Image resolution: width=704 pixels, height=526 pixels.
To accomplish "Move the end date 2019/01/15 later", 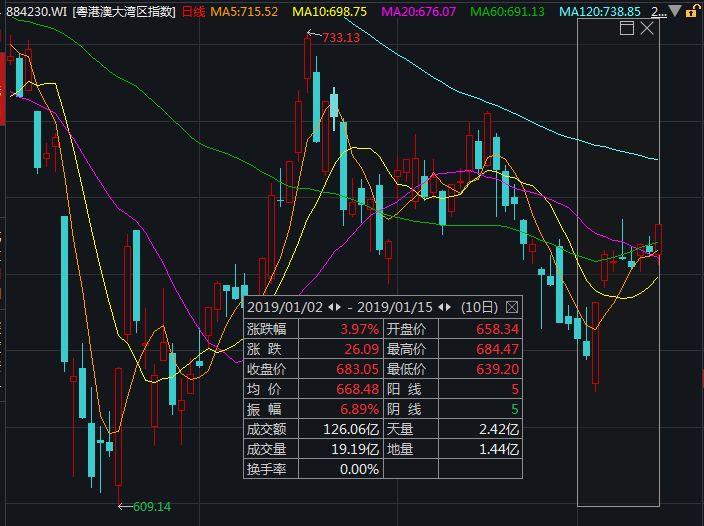I will (450, 306).
